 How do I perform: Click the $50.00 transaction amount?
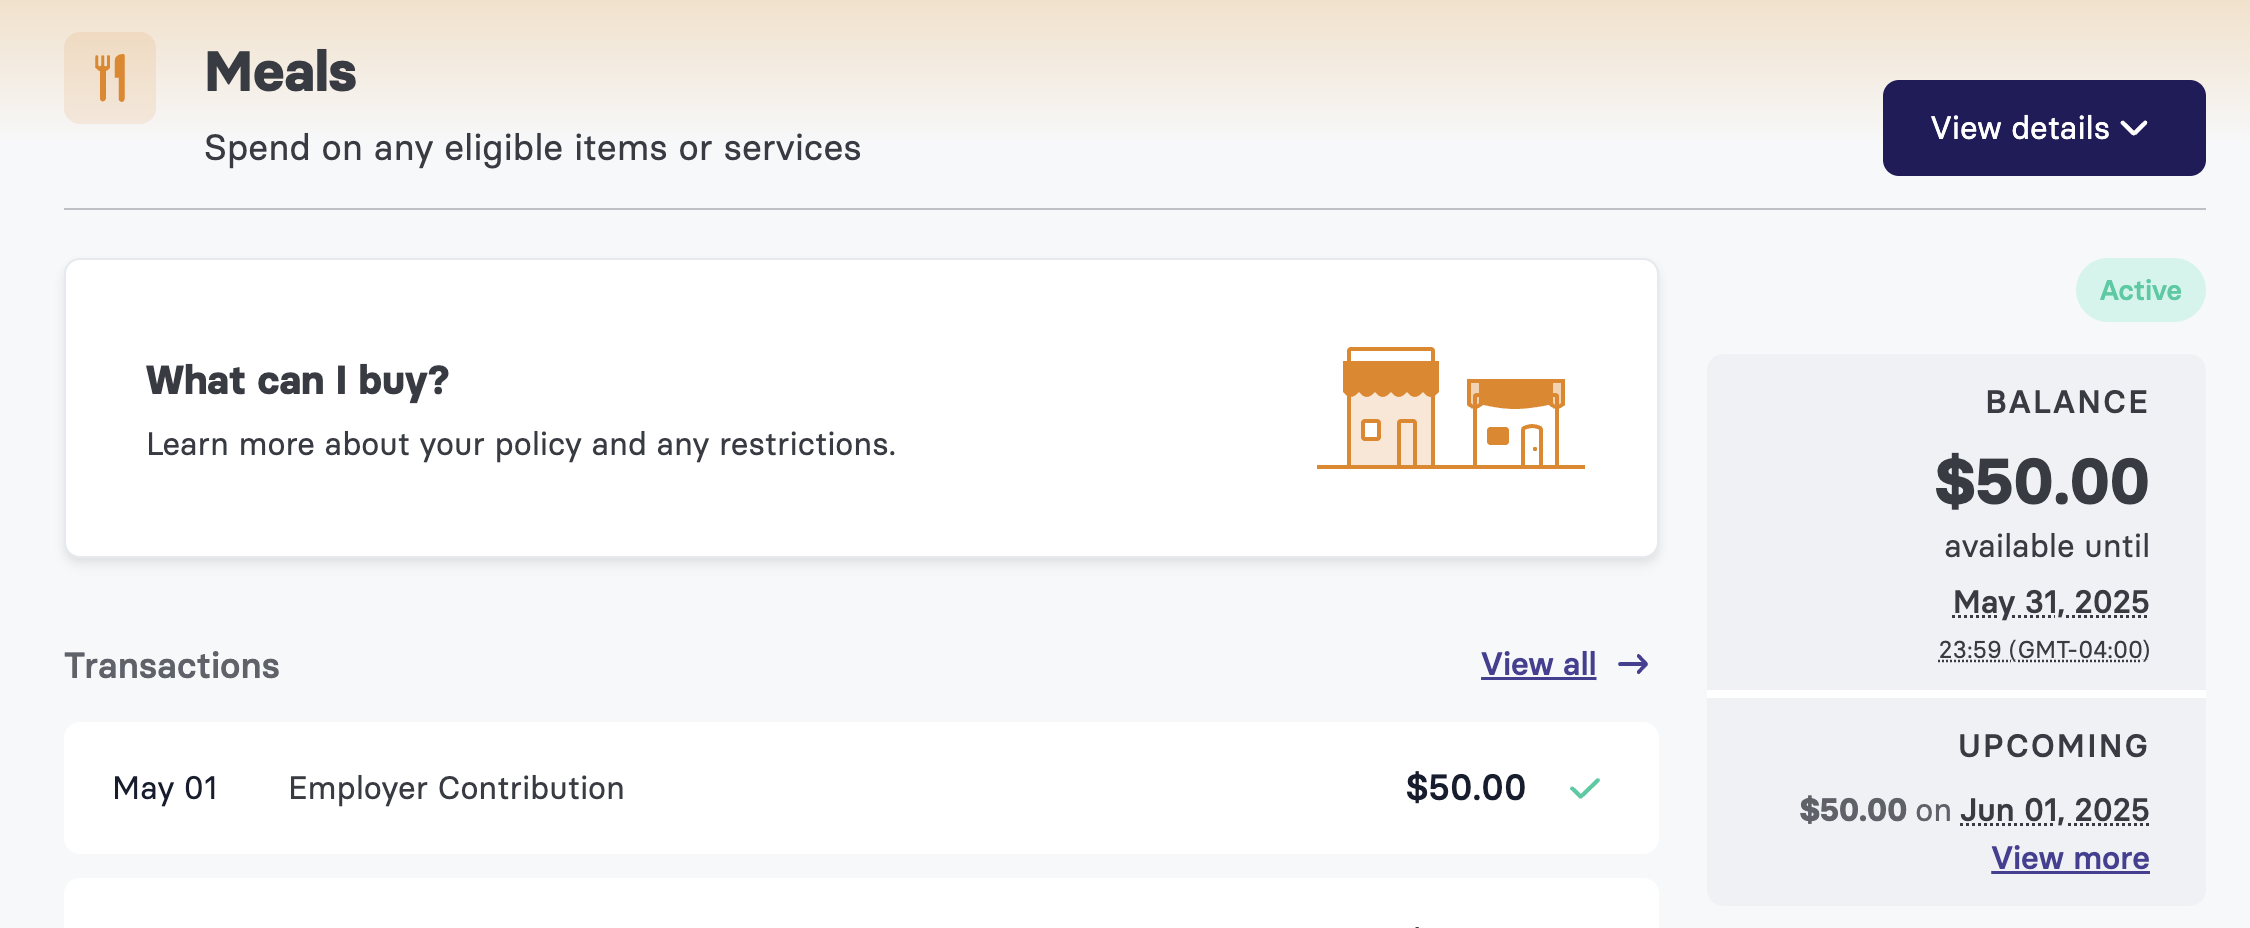point(1466,788)
